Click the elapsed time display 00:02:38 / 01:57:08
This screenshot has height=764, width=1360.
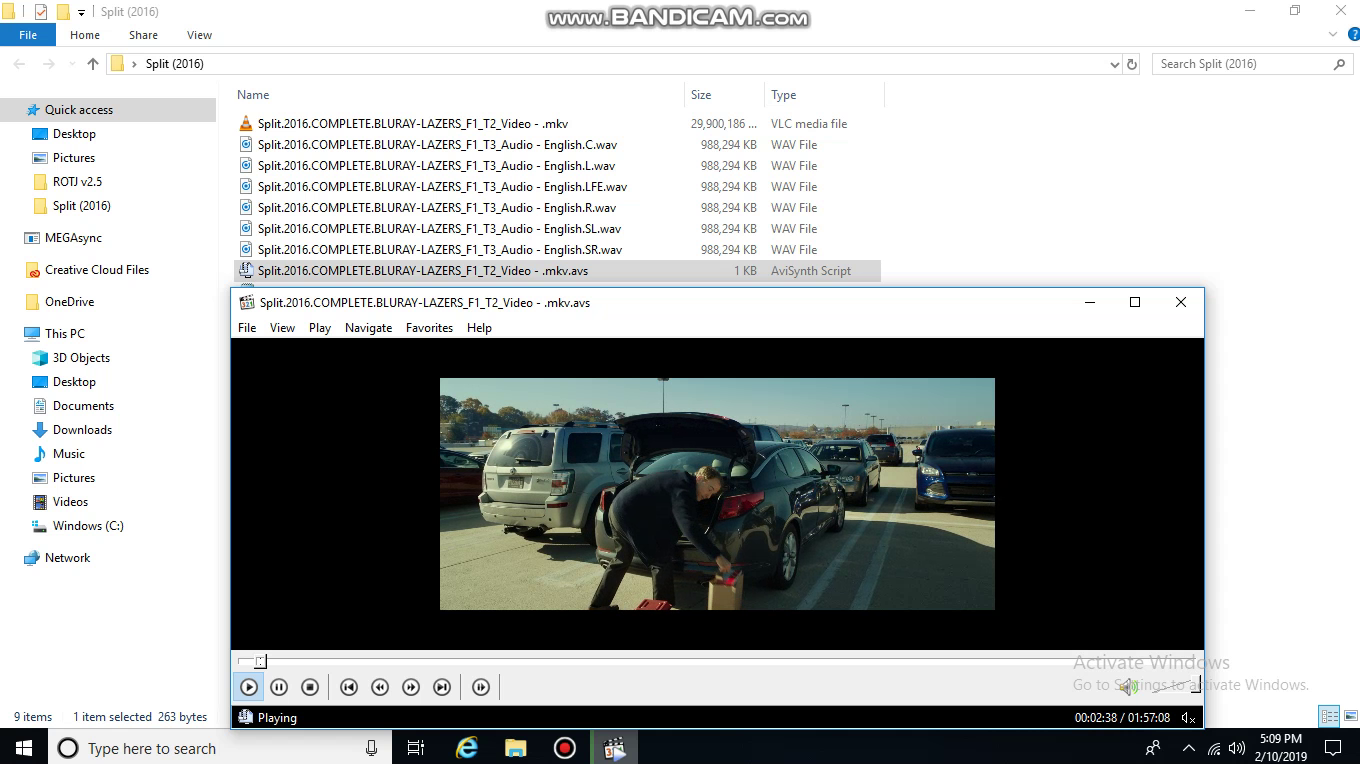click(x=1122, y=718)
